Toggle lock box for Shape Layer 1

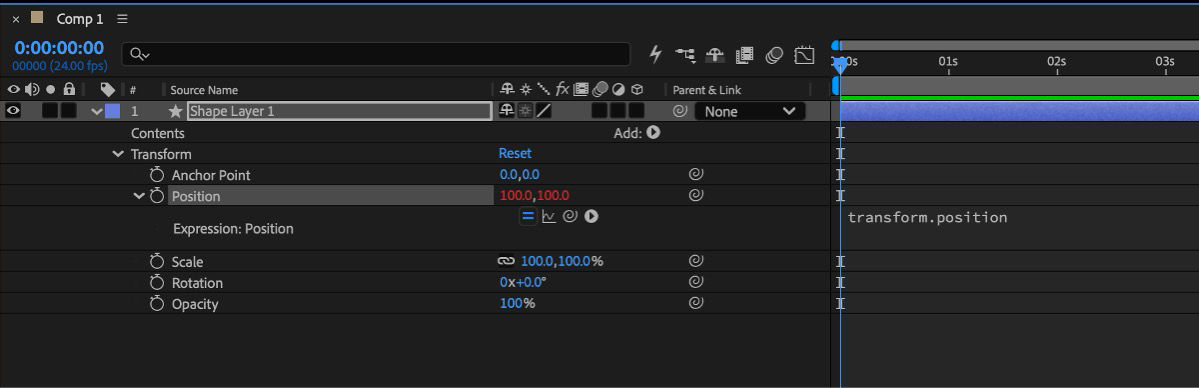69,111
